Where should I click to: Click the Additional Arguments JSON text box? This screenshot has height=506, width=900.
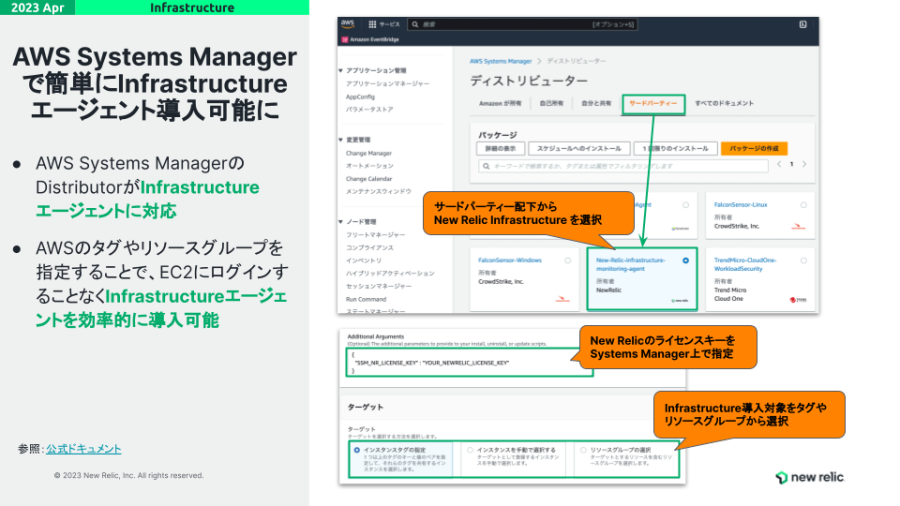pyautogui.click(x=470, y=363)
